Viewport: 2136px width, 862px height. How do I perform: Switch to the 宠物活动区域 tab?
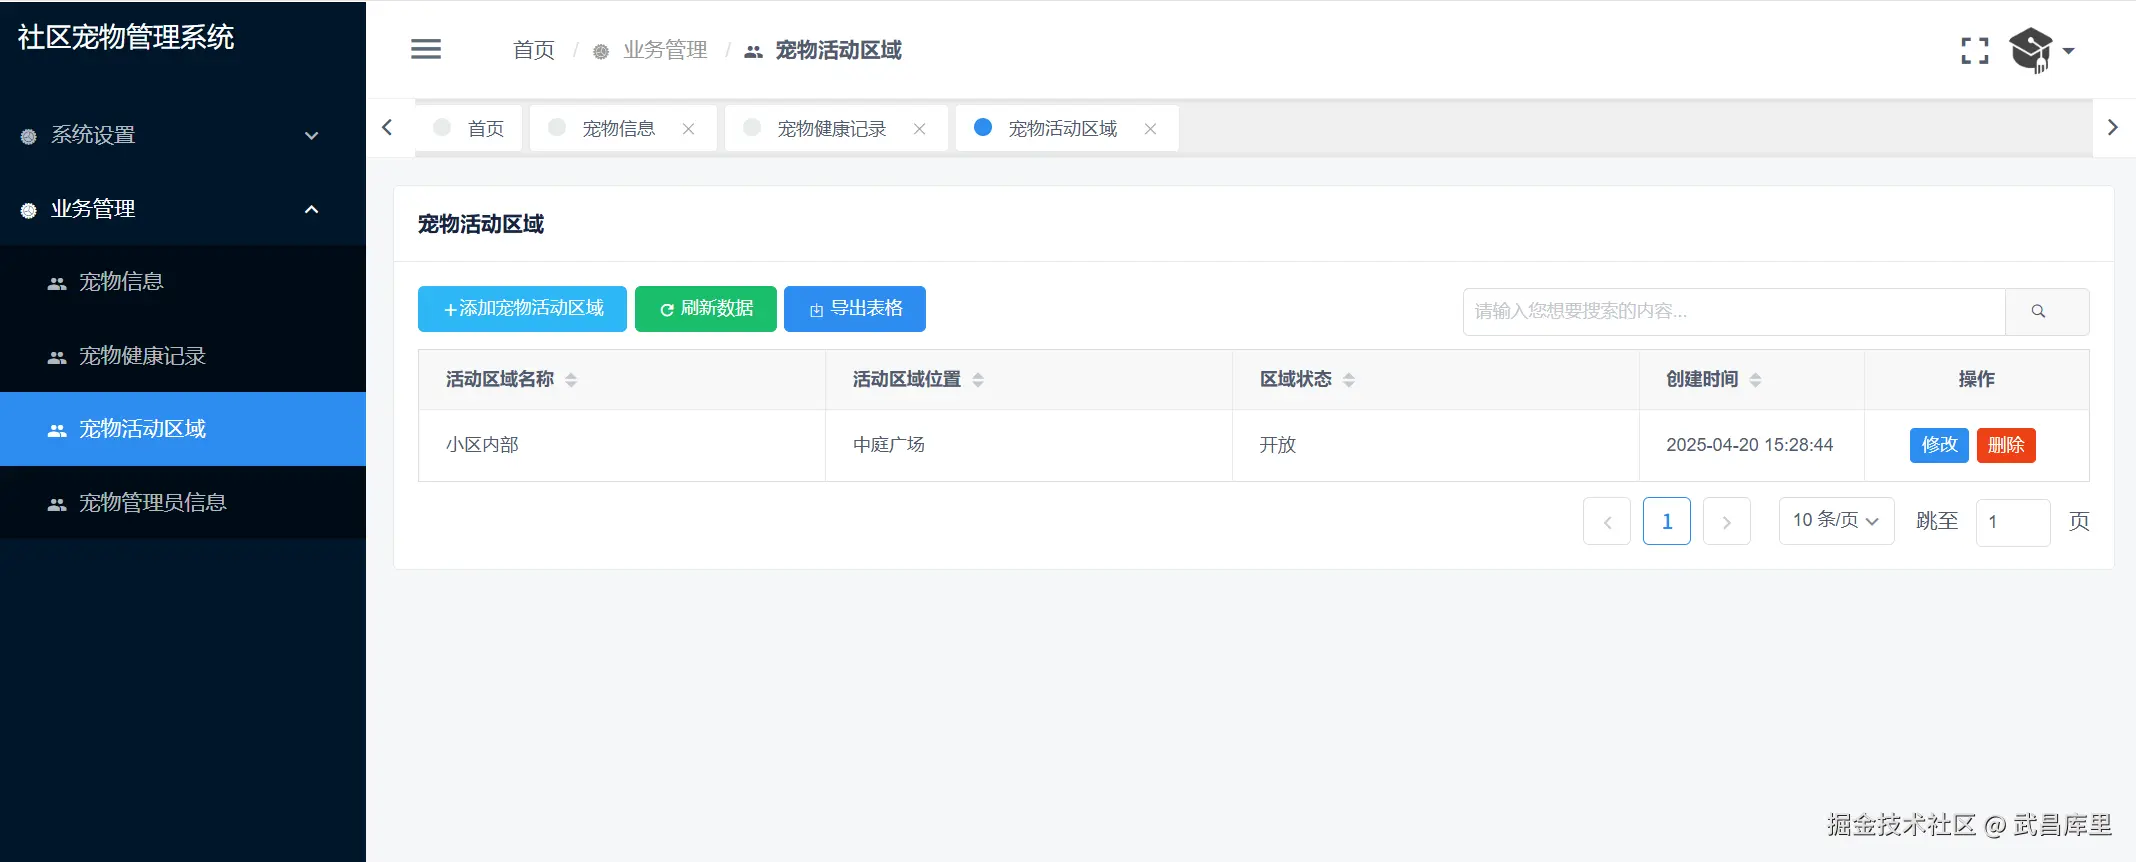[1066, 128]
